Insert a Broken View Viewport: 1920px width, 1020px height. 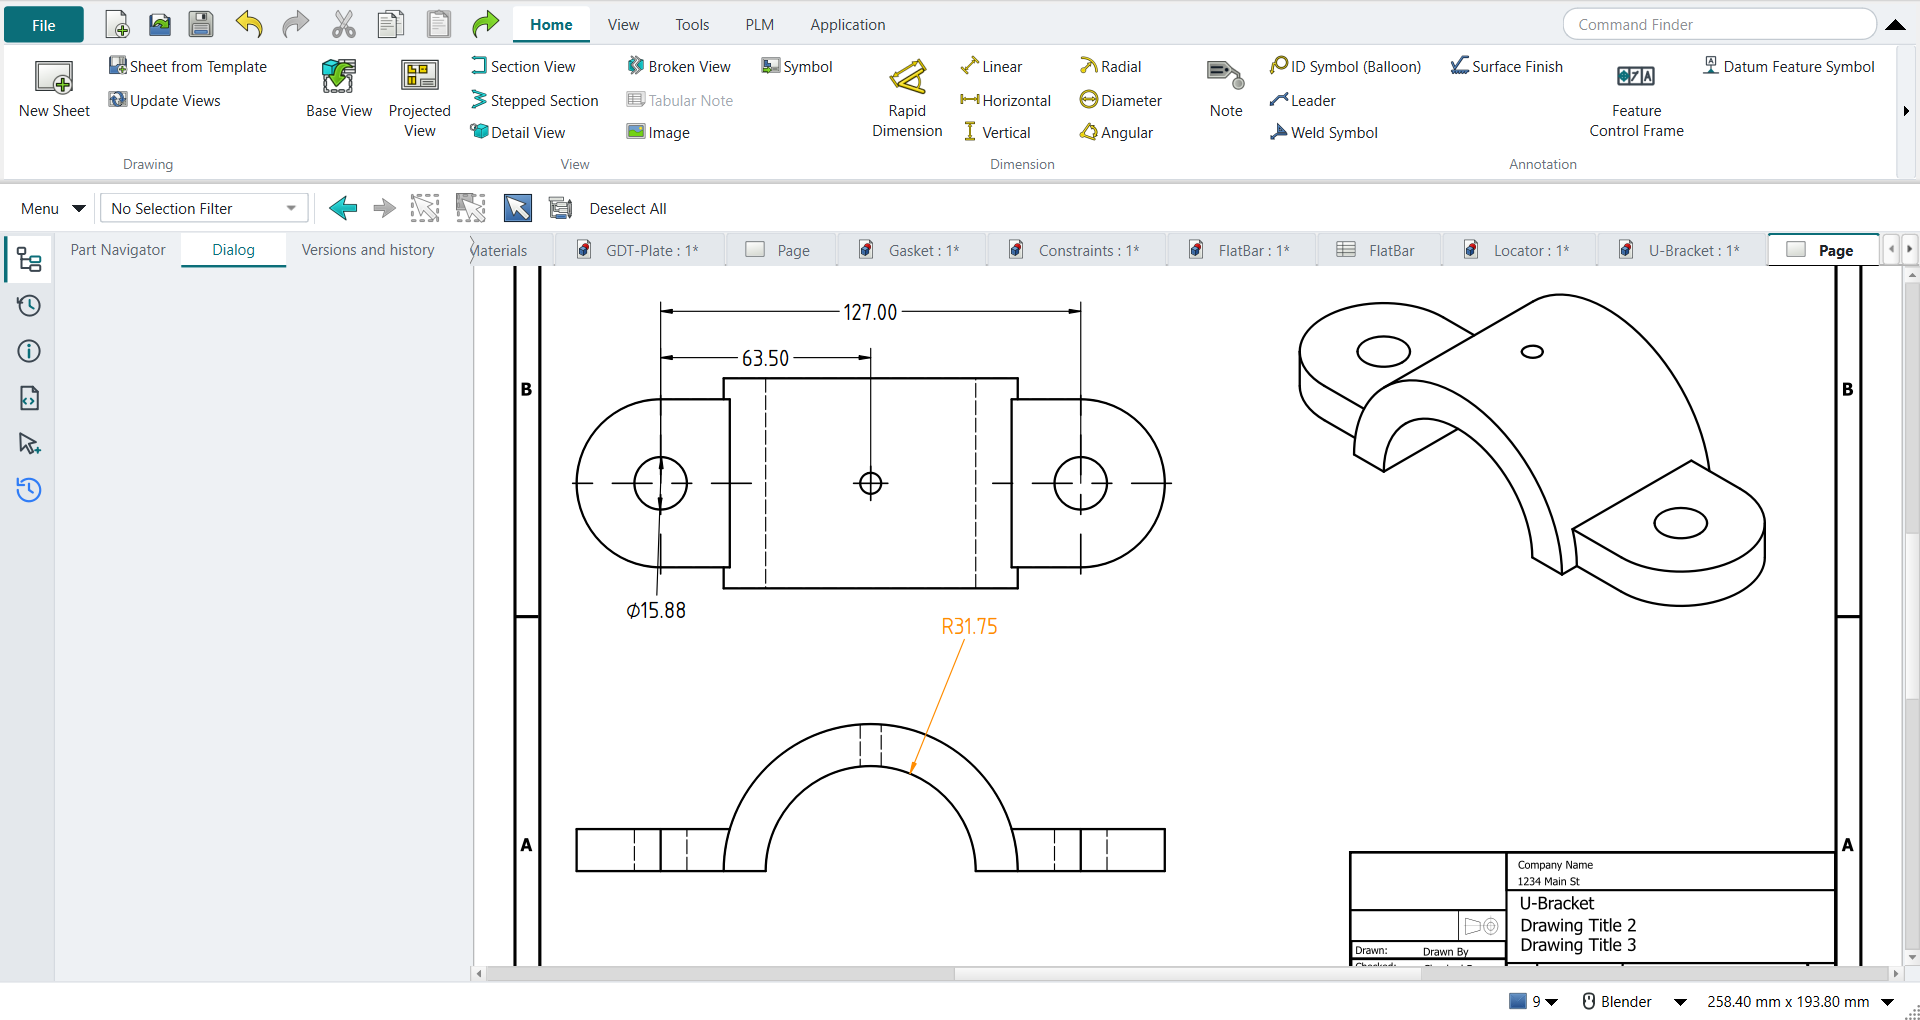(679, 66)
